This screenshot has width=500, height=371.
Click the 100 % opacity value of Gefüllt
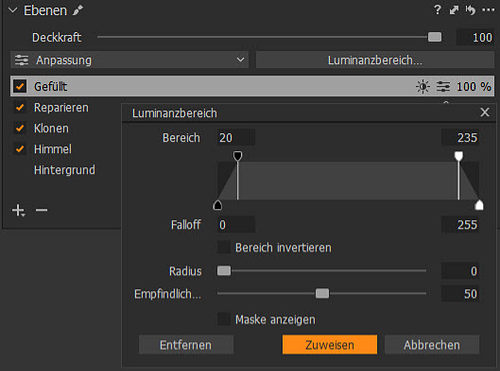tap(474, 87)
